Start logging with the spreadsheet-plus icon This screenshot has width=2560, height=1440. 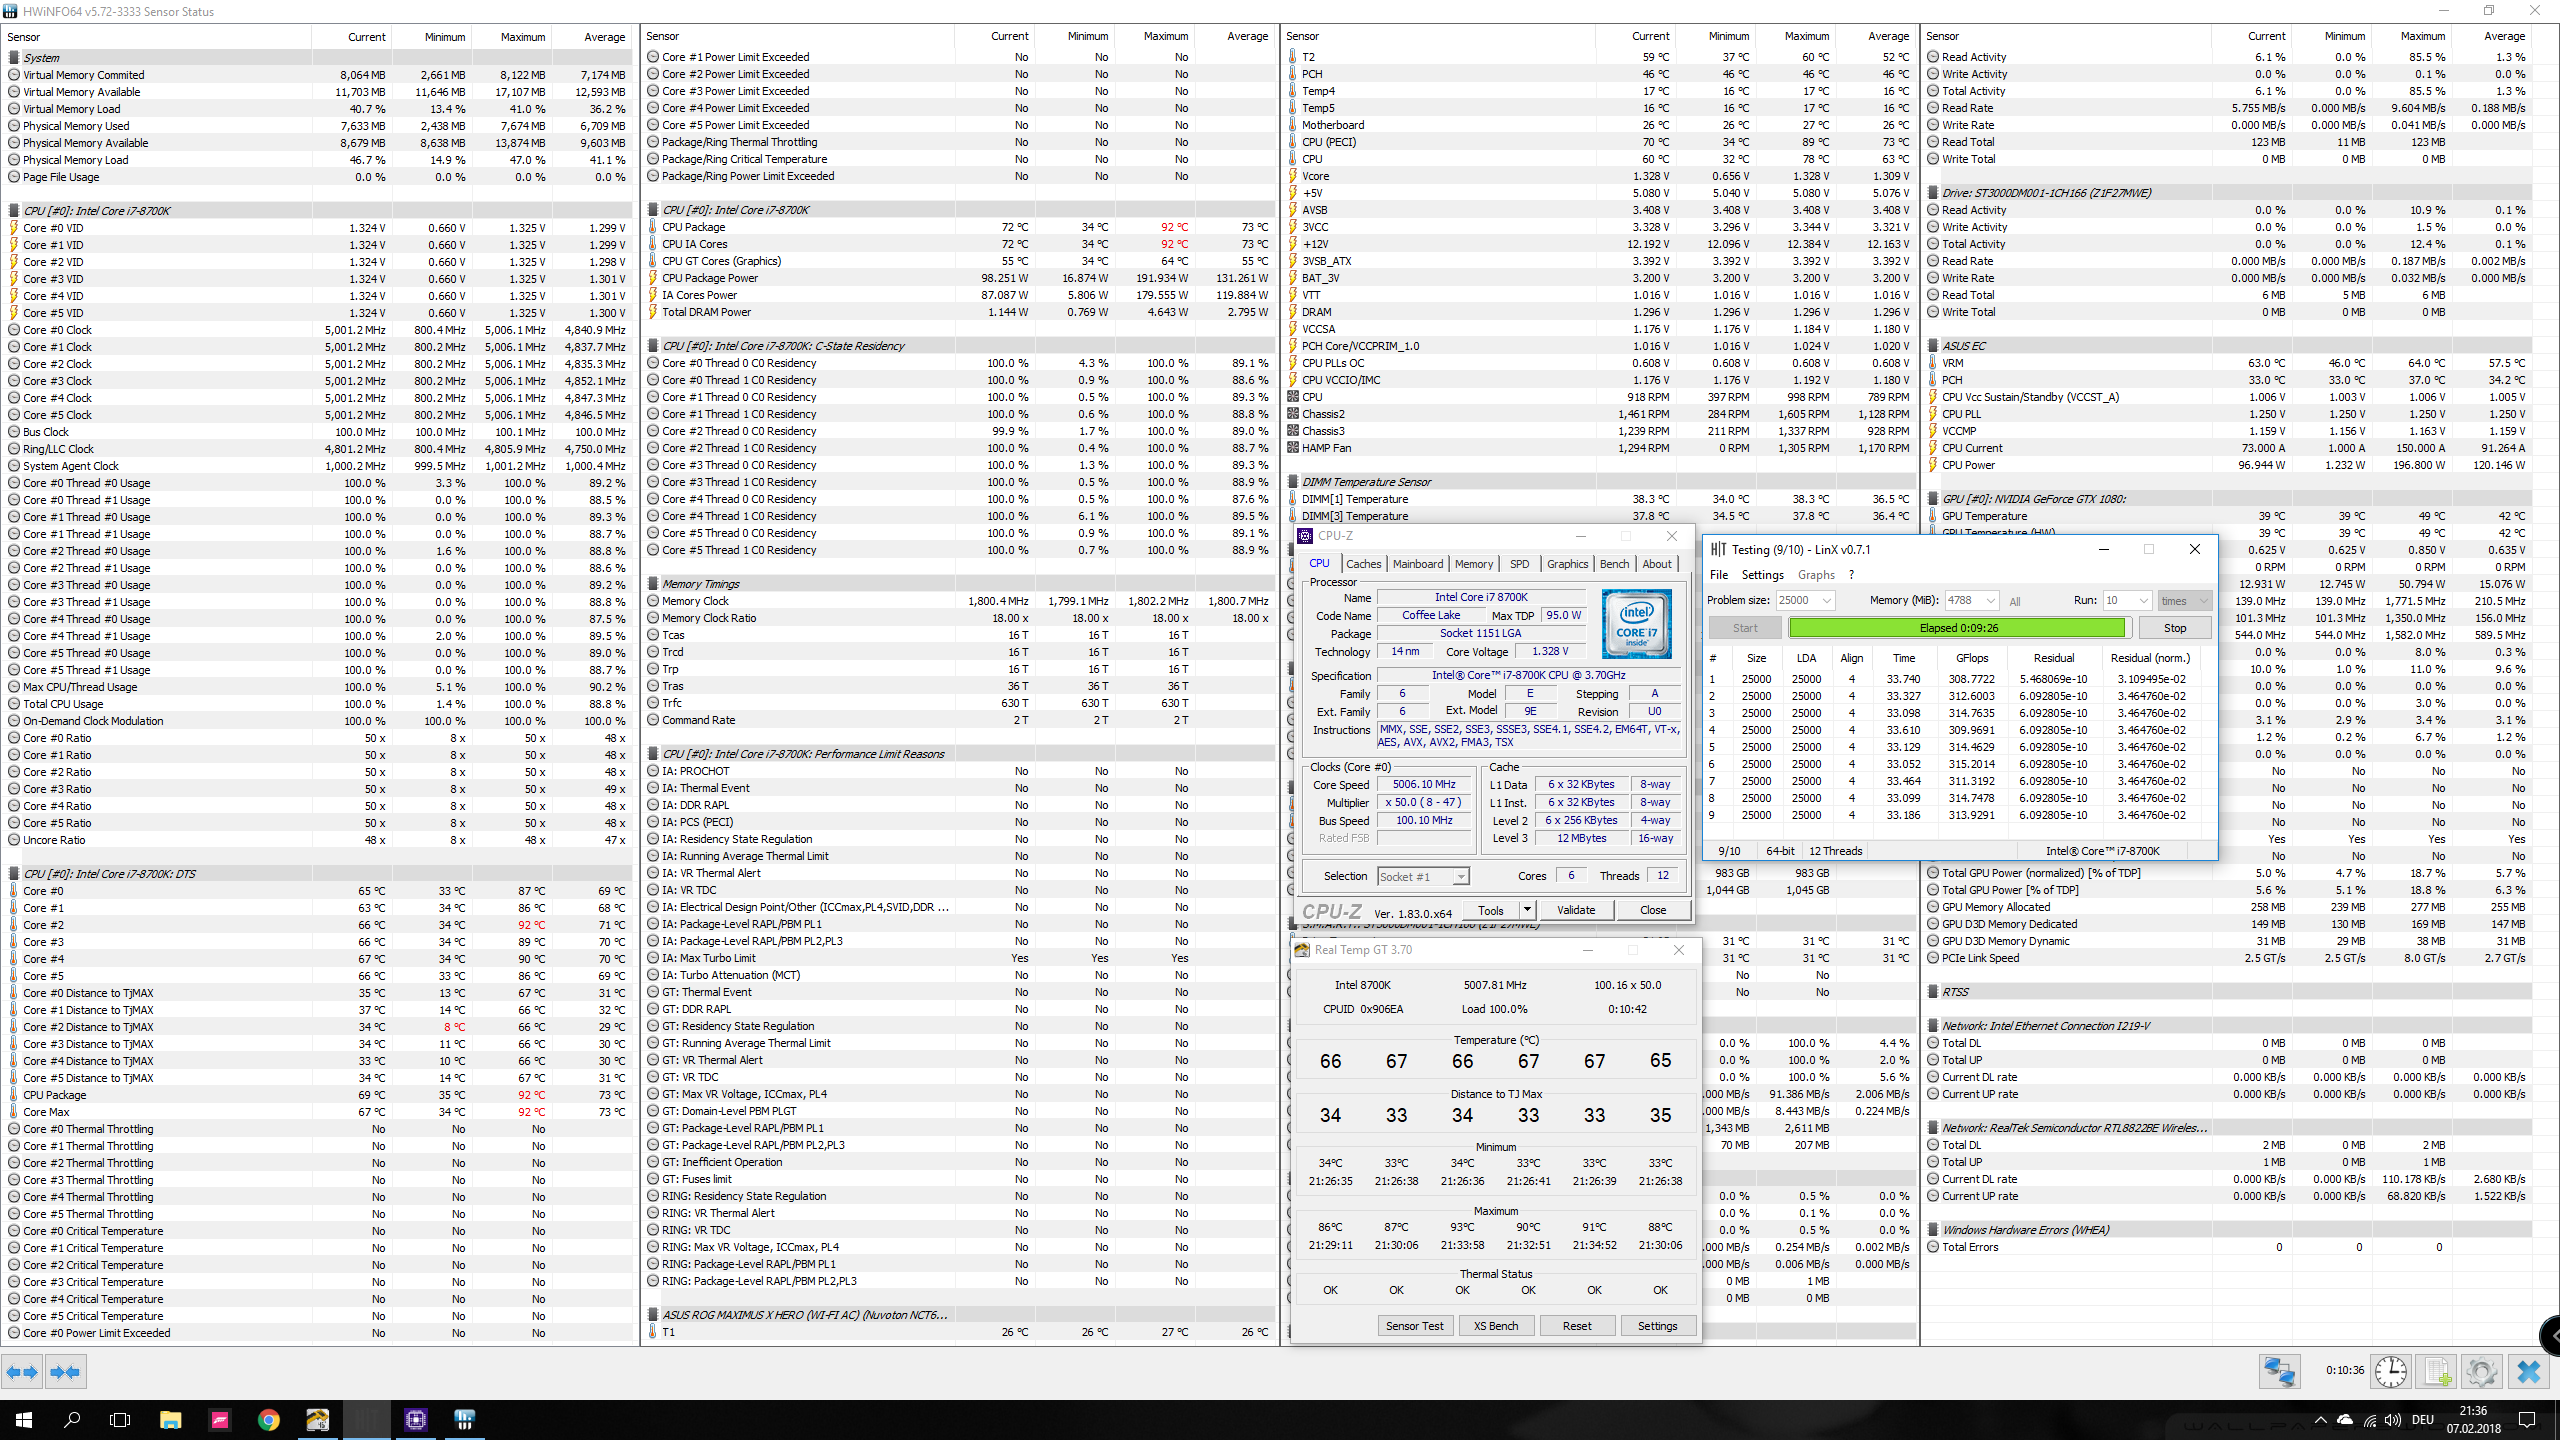pyautogui.click(x=2437, y=1371)
